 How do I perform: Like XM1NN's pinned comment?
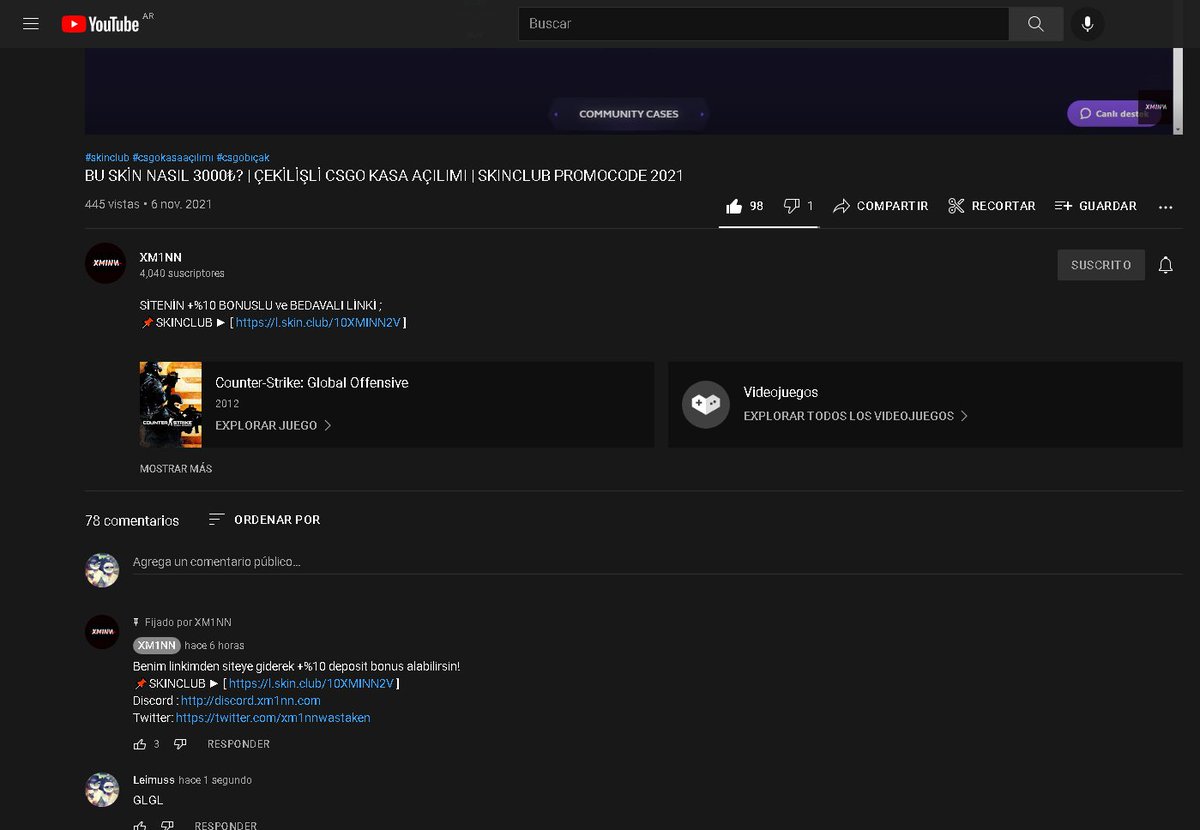click(x=140, y=744)
